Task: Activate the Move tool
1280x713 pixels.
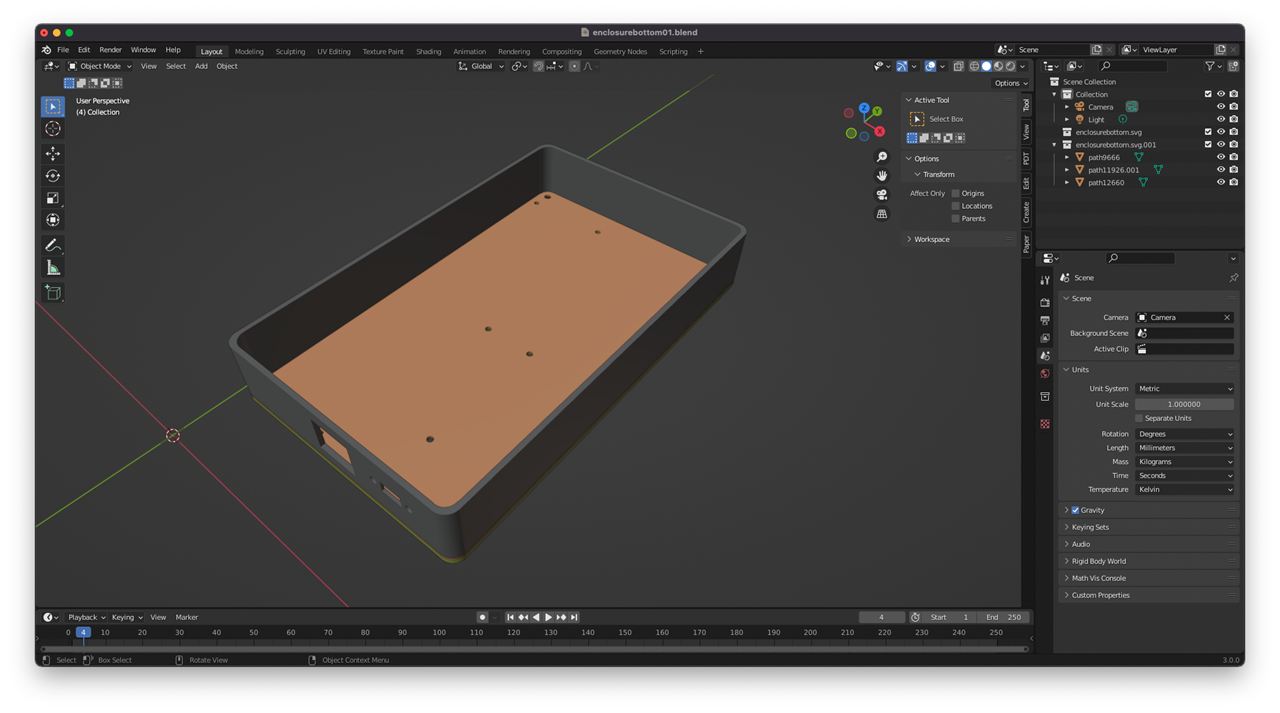Action: (53, 154)
